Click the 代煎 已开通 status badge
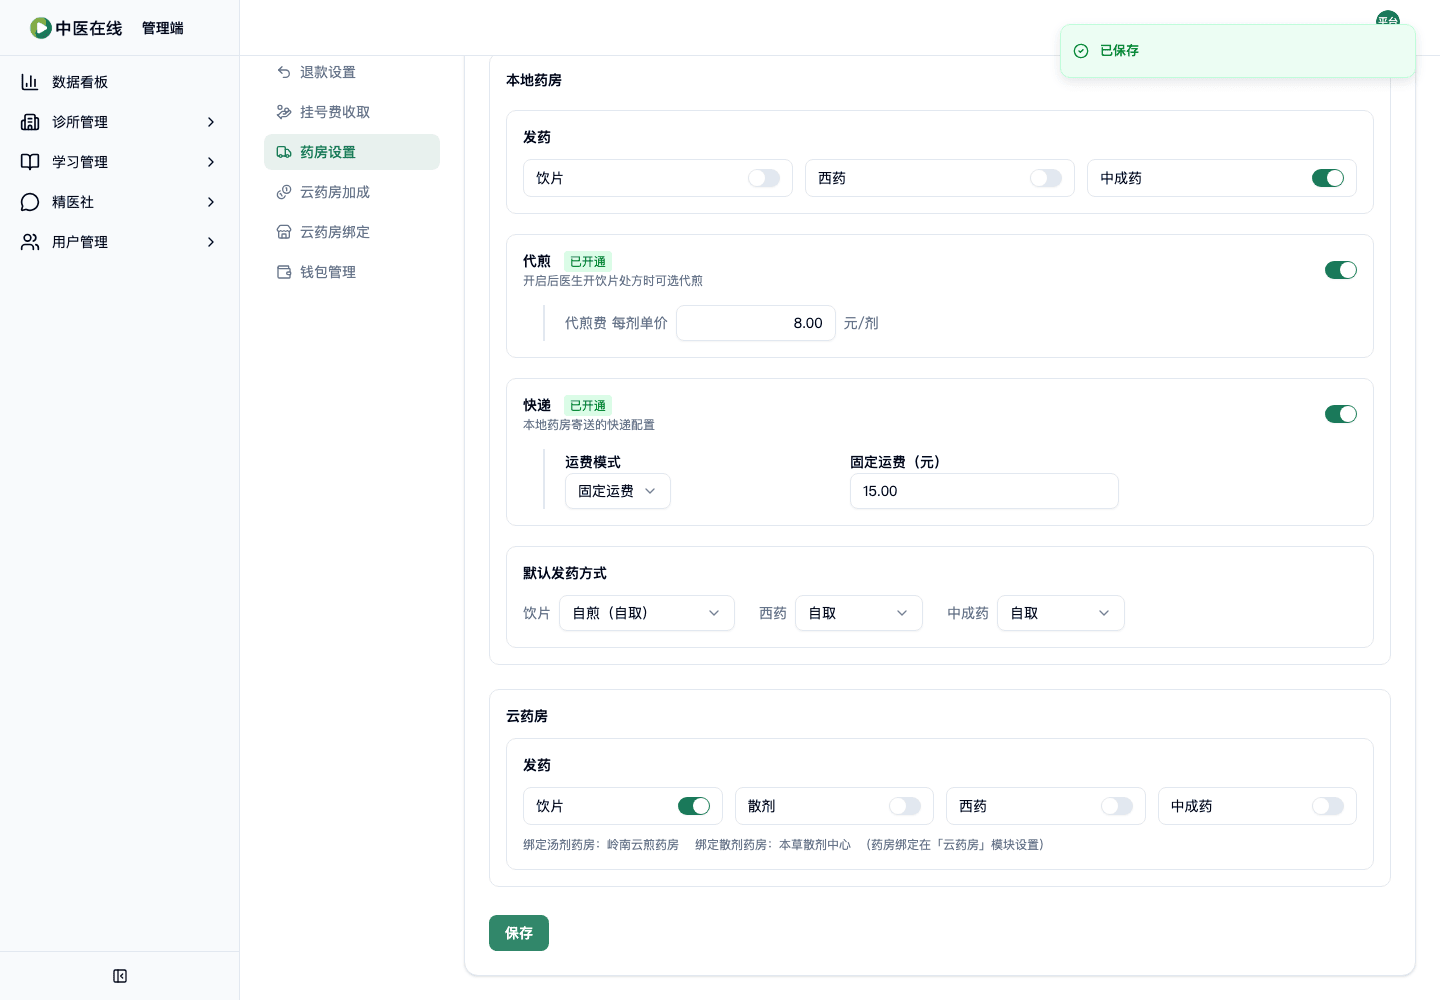 tap(588, 262)
